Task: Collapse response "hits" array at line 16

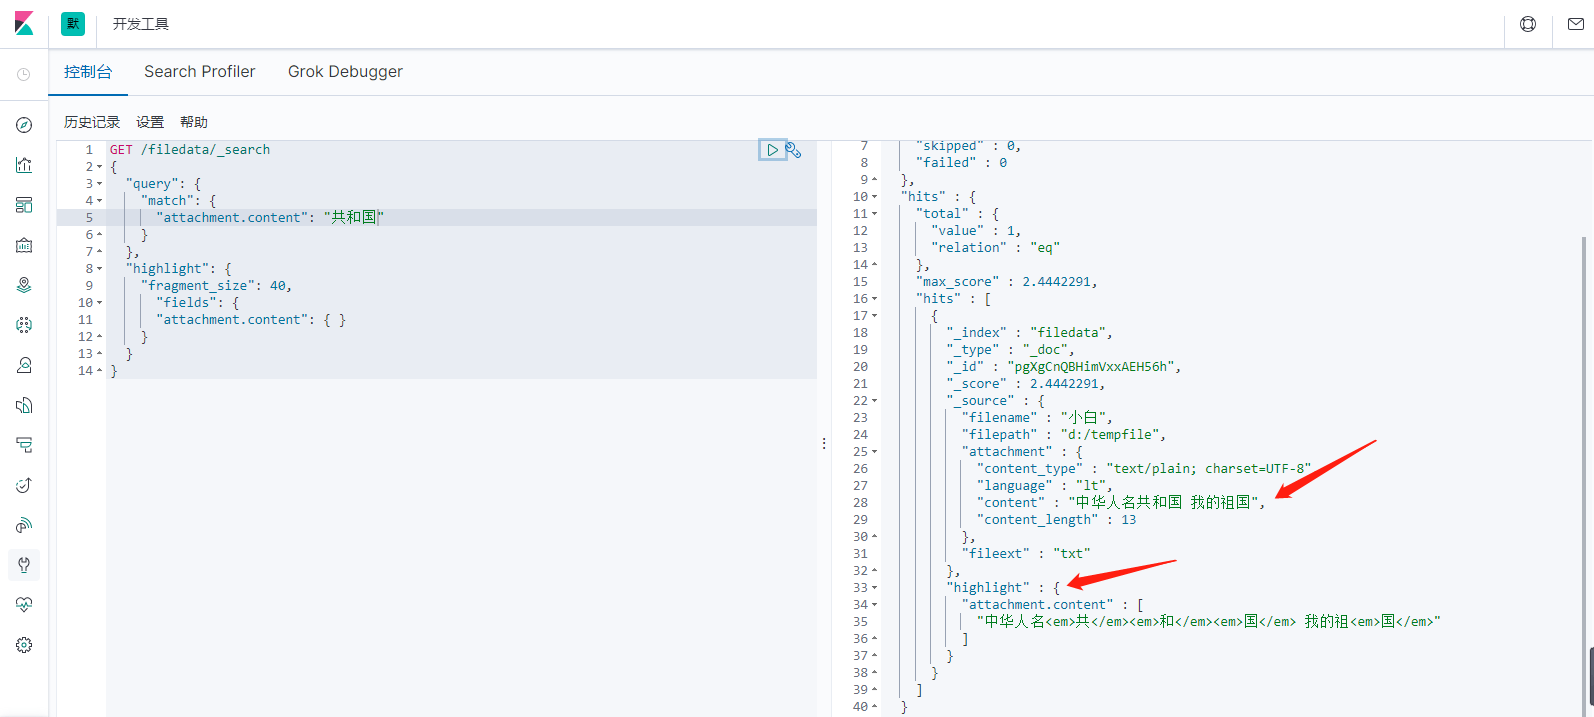Action: click(x=875, y=299)
